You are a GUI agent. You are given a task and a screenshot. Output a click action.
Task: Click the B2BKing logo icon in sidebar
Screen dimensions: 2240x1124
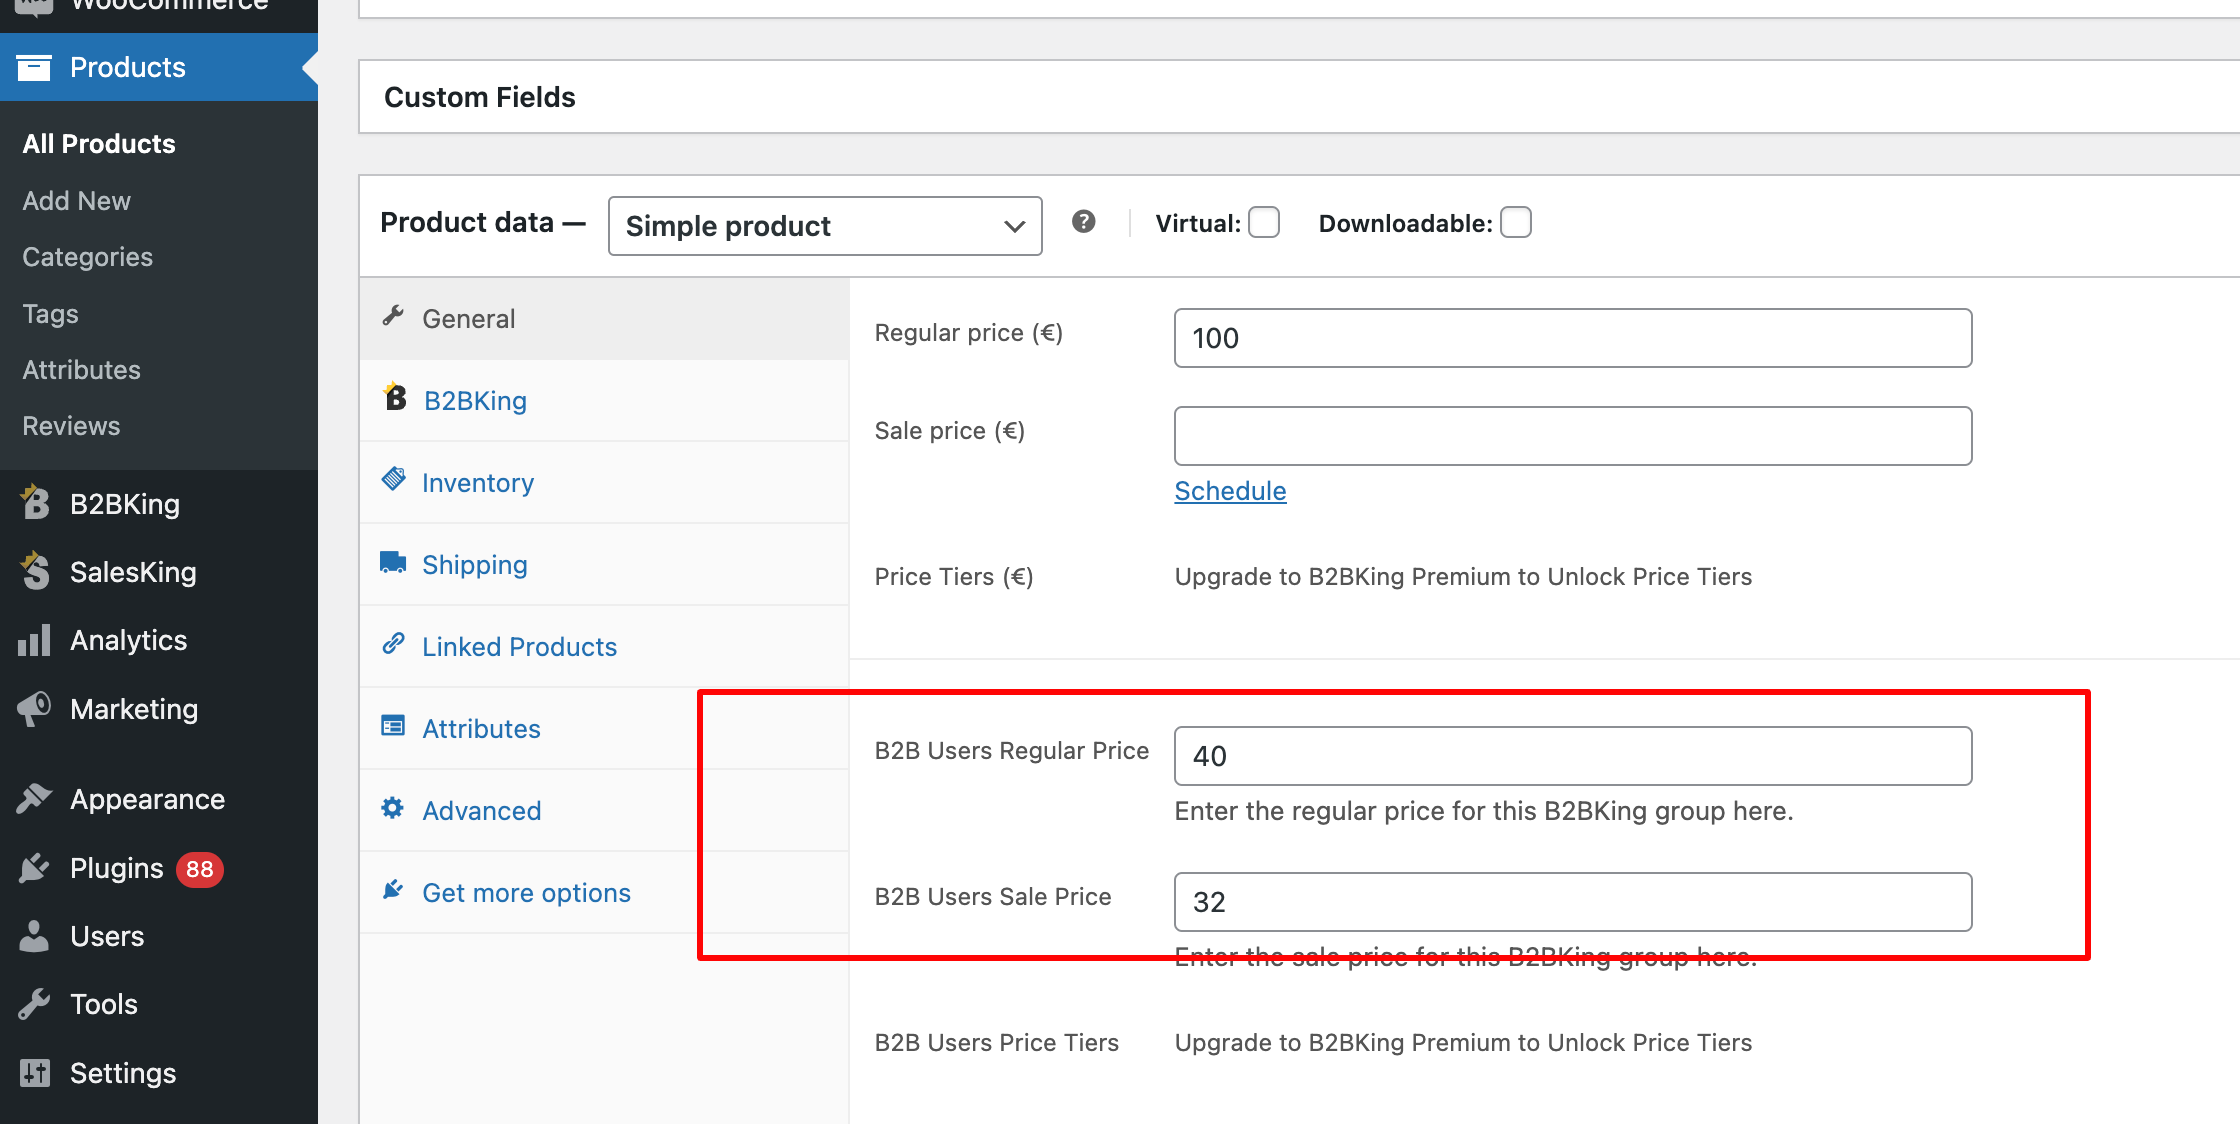click(x=35, y=503)
